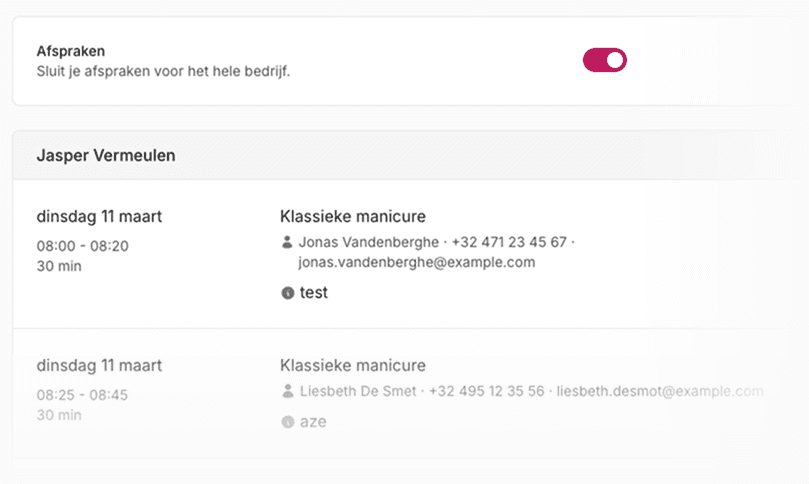This screenshot has width=809, height=484.
Task: Select the second Klassieke manicure title
Action: 353,365
